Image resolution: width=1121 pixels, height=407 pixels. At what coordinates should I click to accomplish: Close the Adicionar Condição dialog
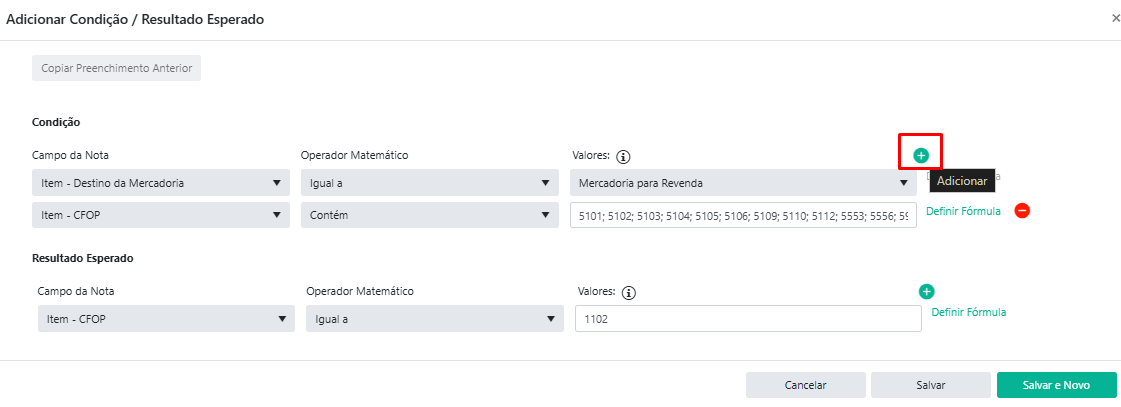tap(1115, 18)
